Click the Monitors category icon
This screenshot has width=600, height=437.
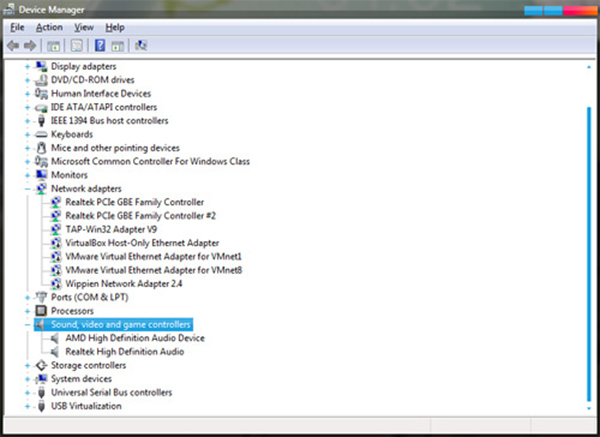(x=41, y=175)
